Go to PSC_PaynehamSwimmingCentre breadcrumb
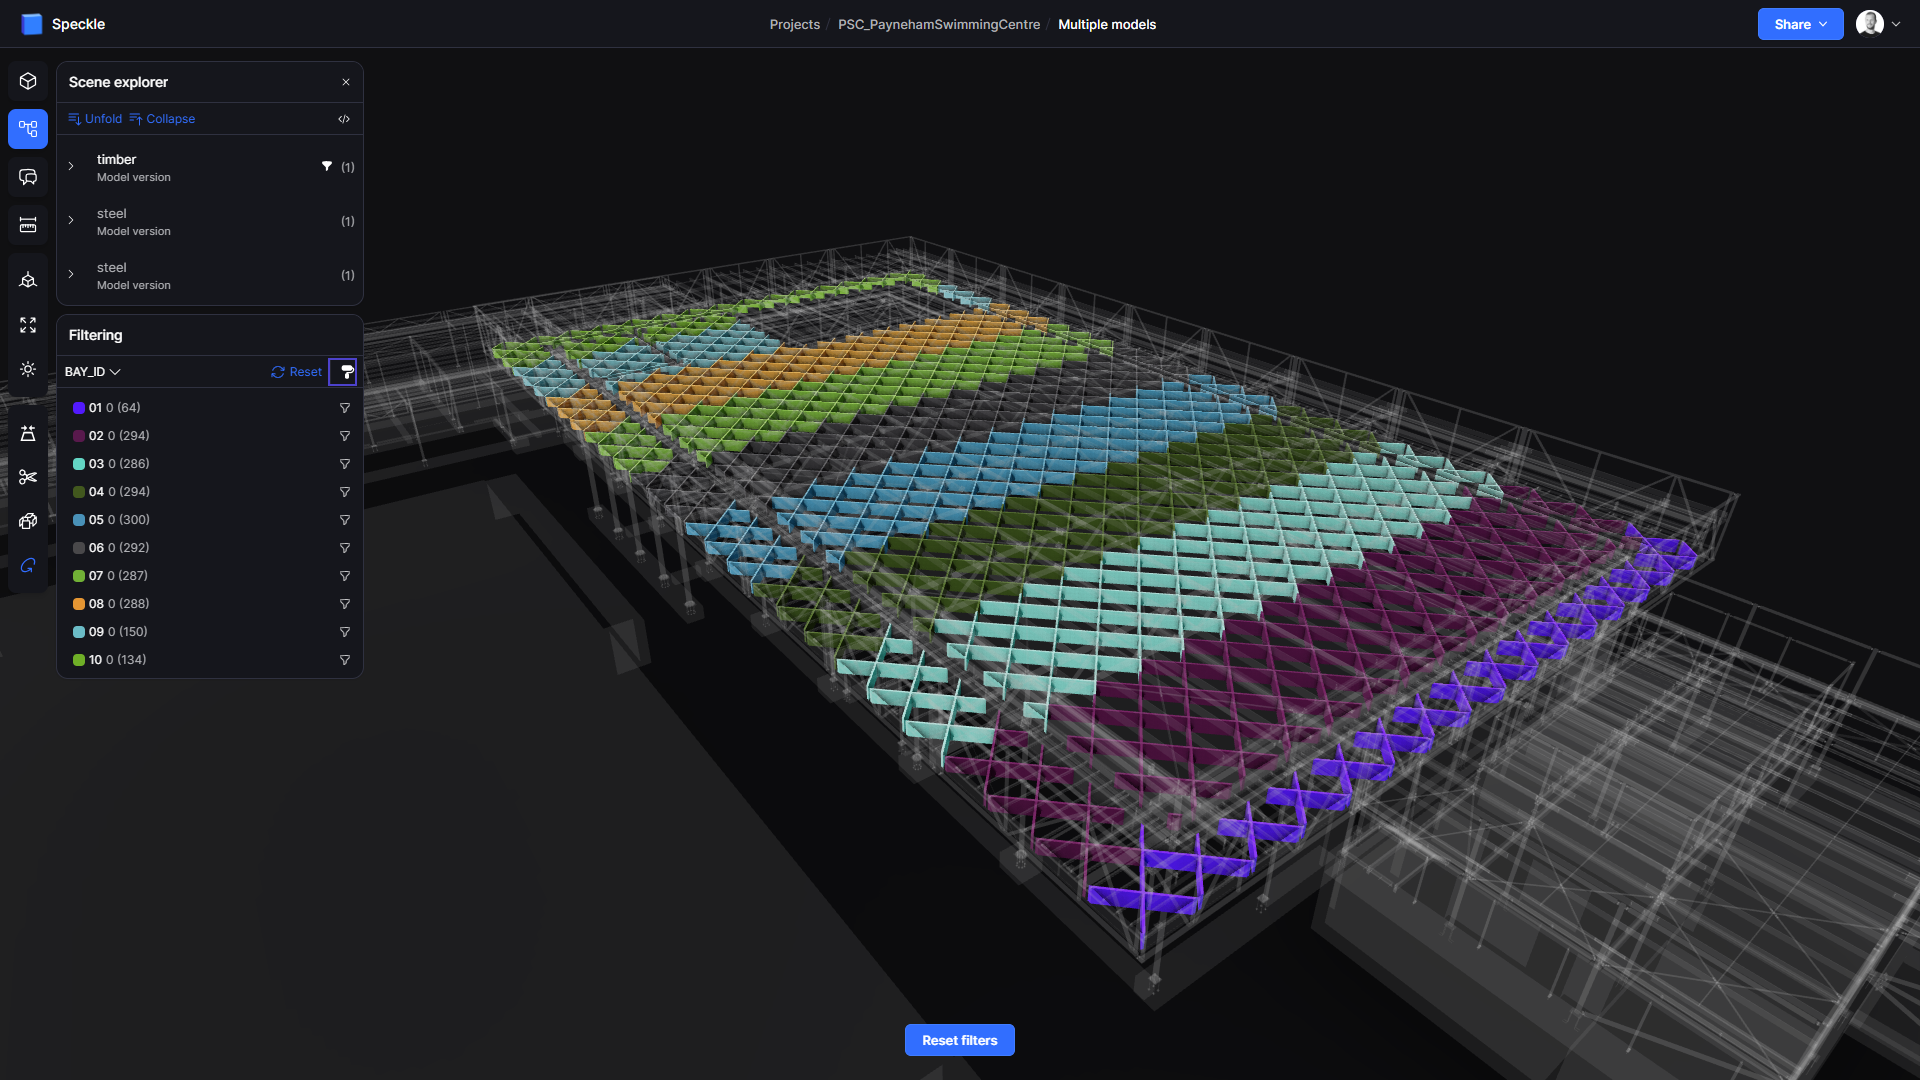Image resolution: width=1920 pixels, height=1080 pixels. [x=938, y=24]
